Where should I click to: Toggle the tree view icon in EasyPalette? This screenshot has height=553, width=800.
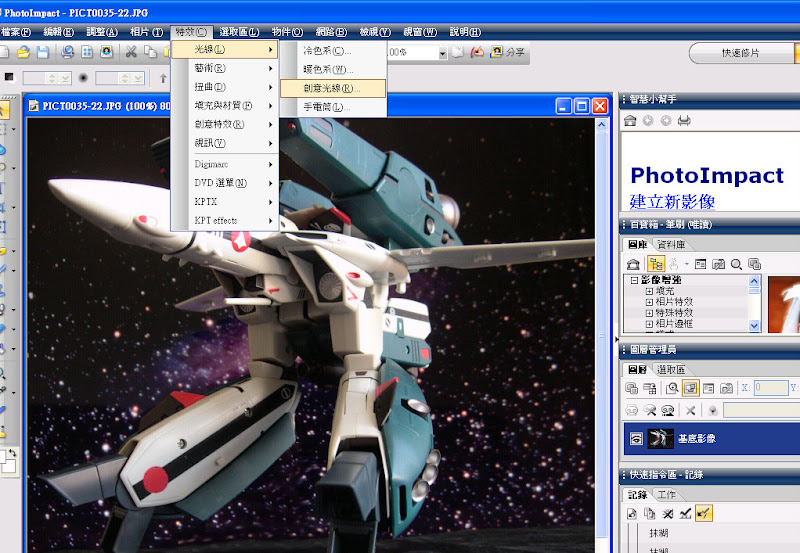[x=656, y=264]
